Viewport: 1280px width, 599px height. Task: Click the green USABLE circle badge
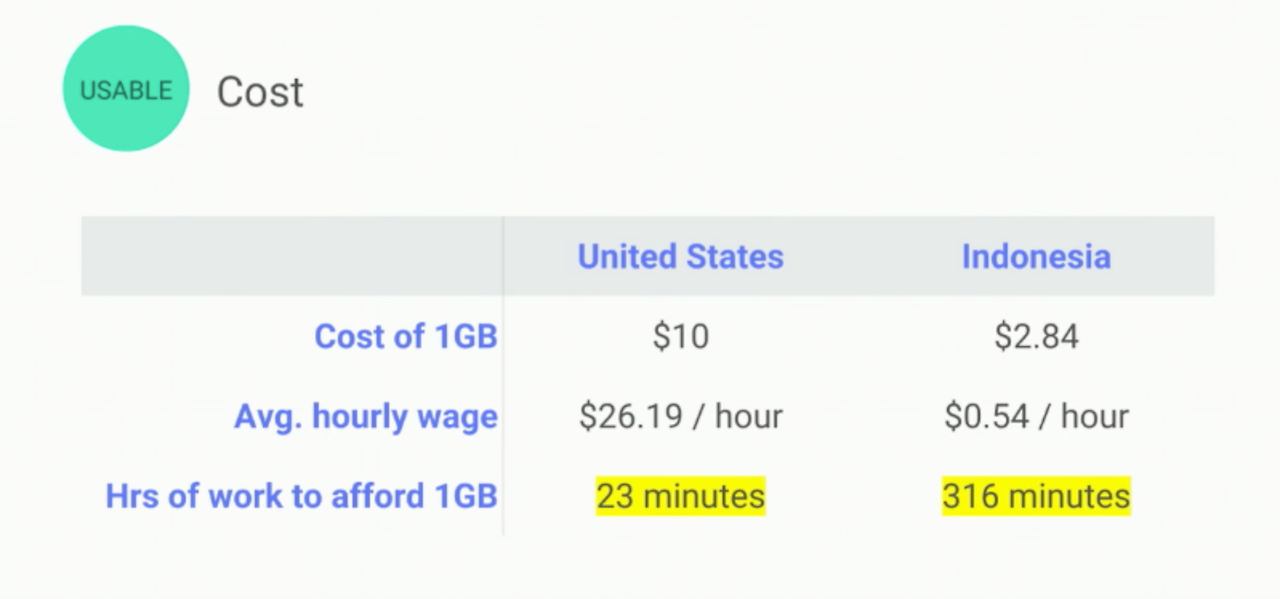126,89
